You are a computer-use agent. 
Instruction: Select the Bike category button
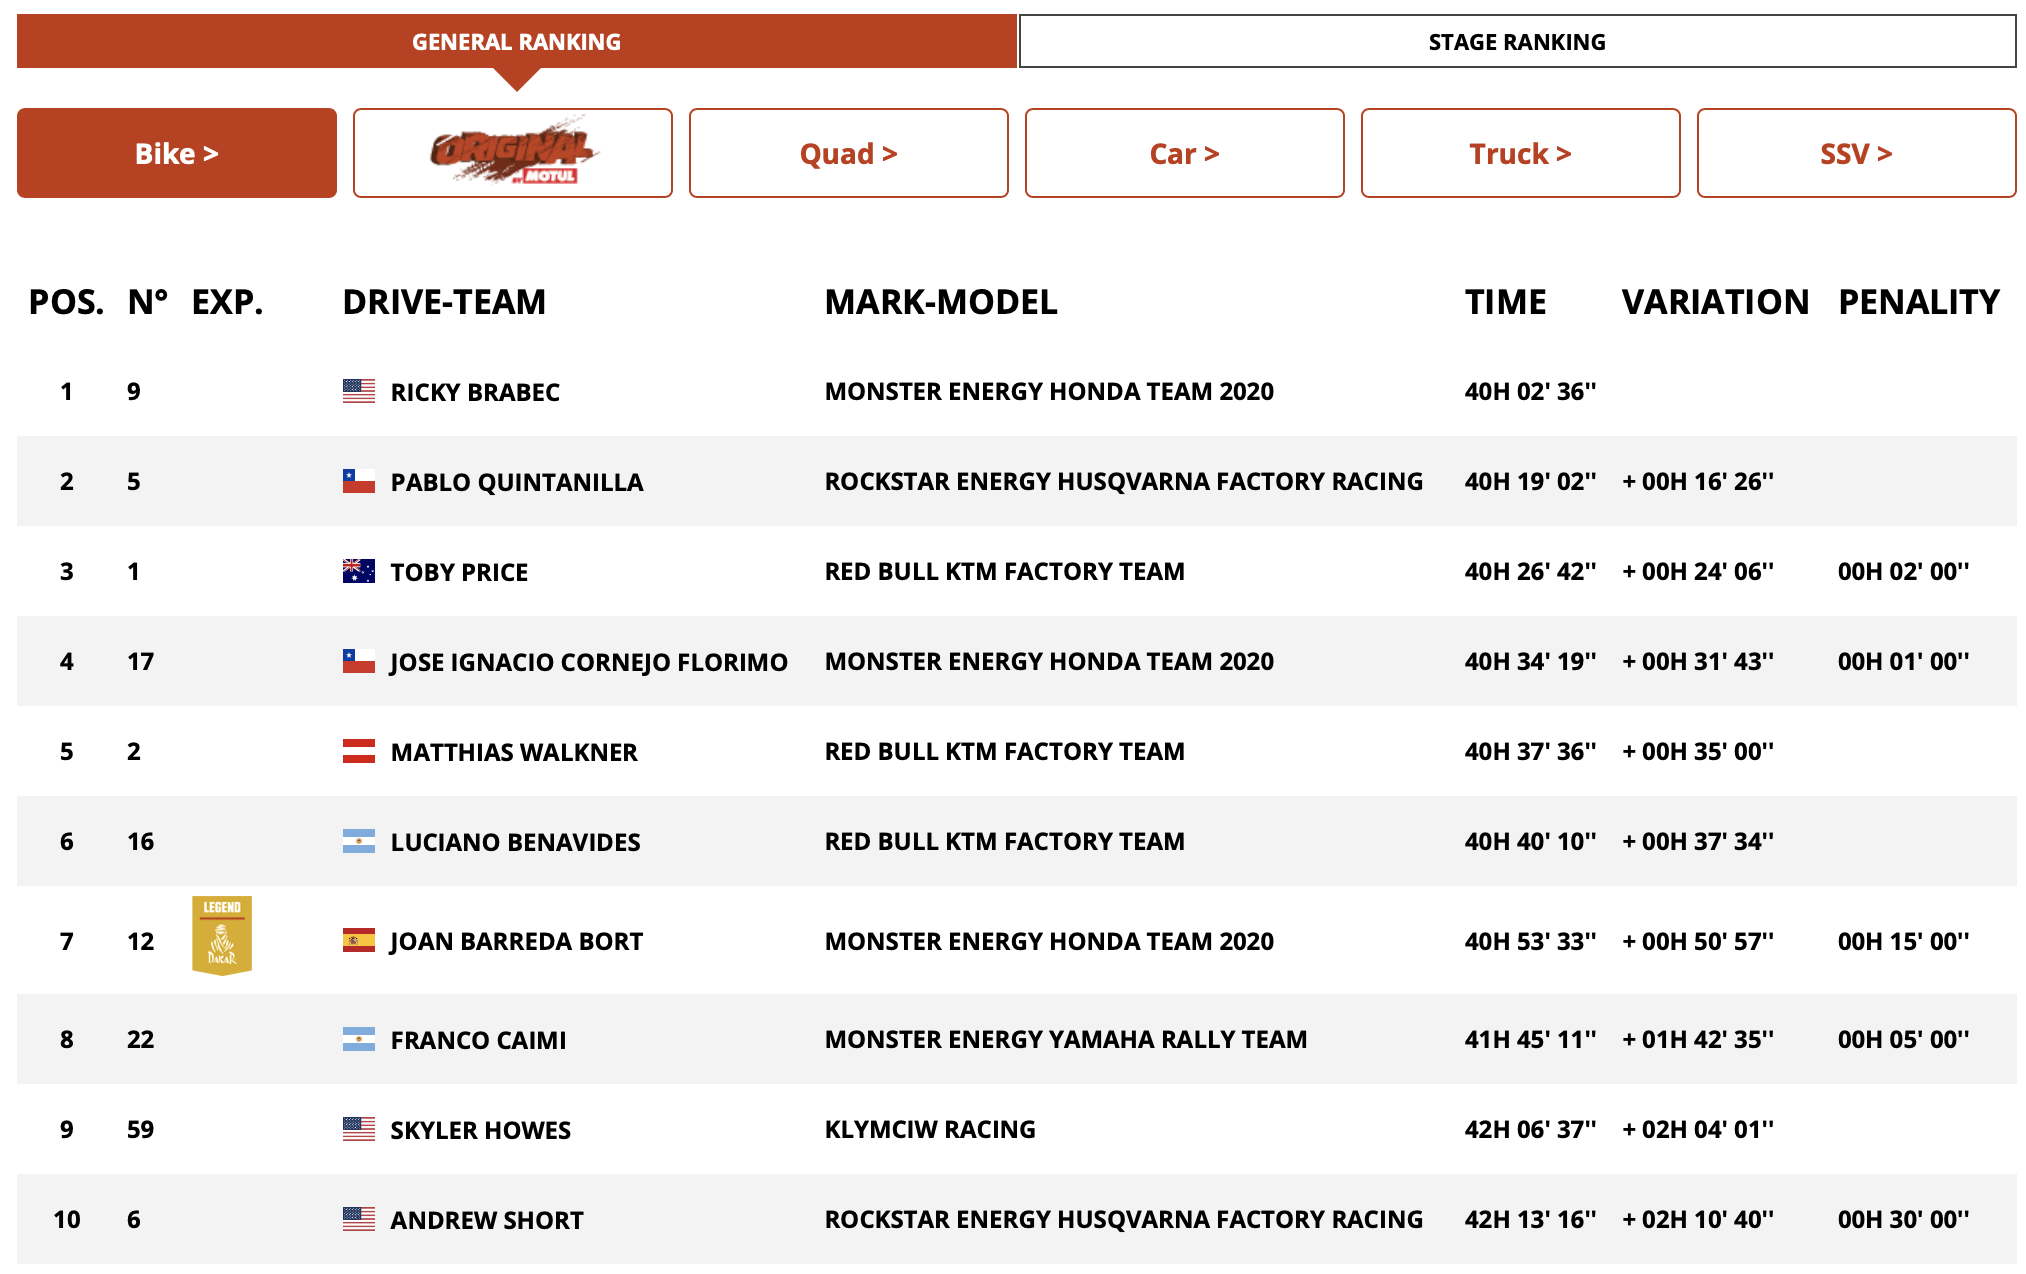tap(177, 153)
